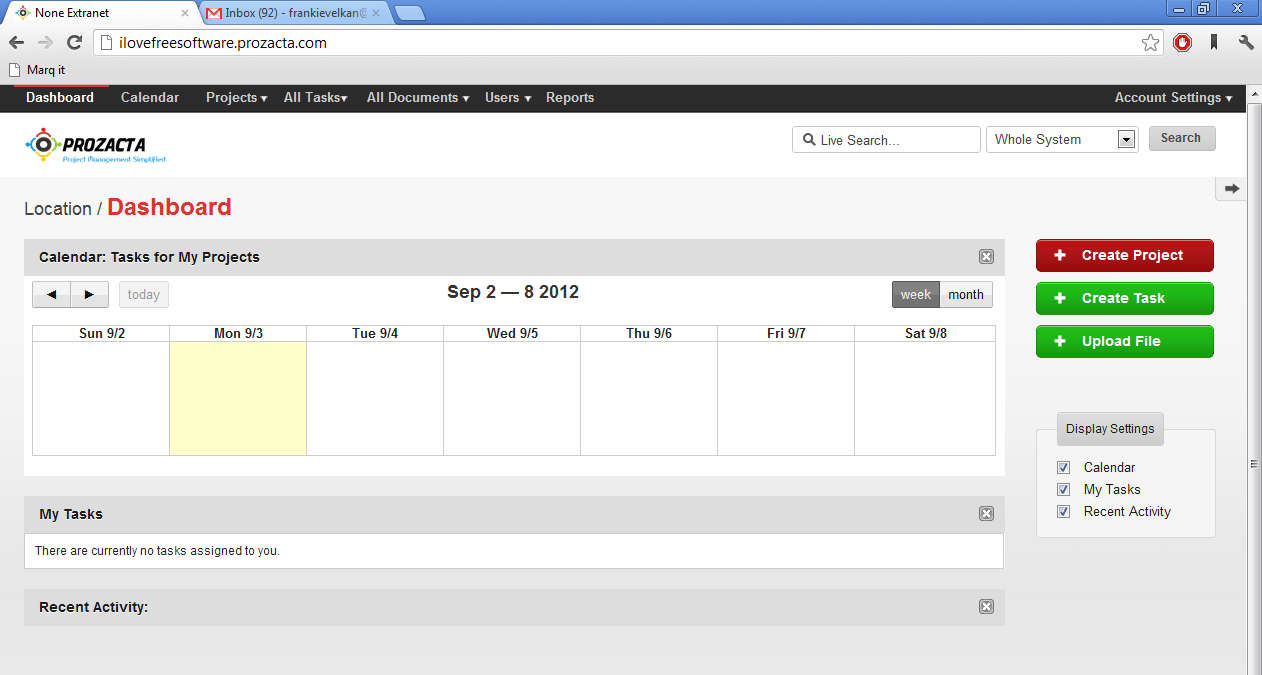Image resolution: width=1262 pixels, height=675 pixels.
Task: Close the Gmail Inbox browser tab
Action: [x=376, y=13]
